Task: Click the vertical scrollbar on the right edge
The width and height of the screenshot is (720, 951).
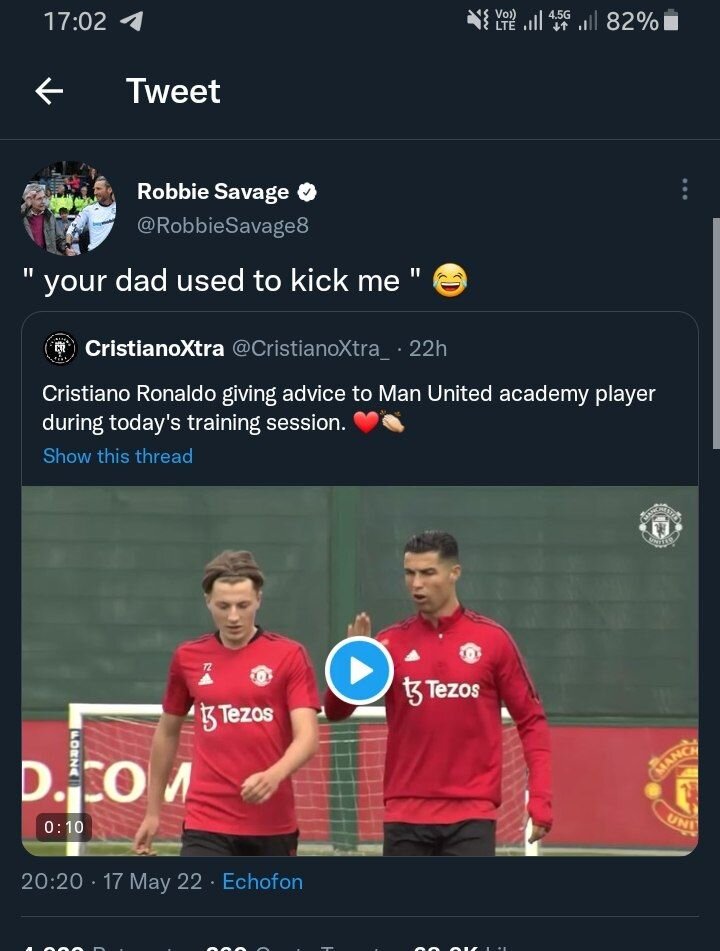Action: 714,330
